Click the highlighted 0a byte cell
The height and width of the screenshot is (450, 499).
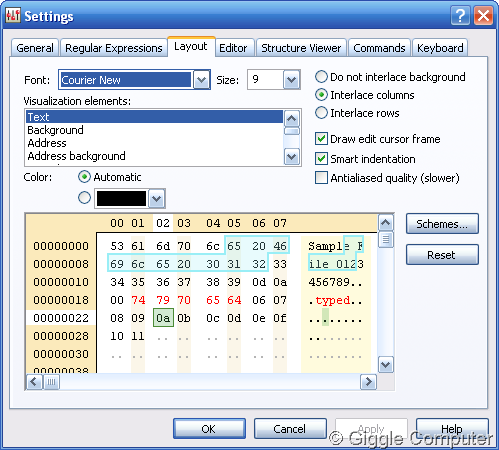coord(163,318)
